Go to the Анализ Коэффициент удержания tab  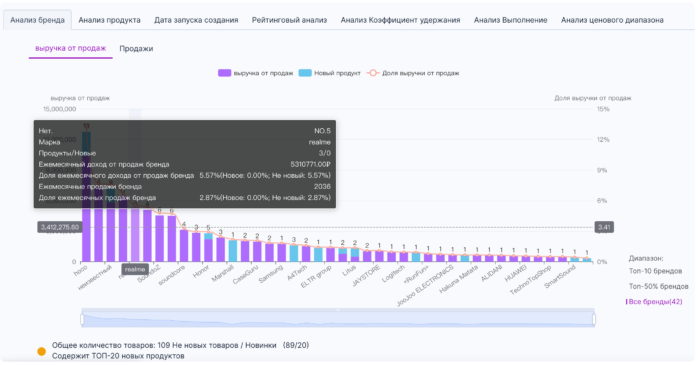coord(400,20)
